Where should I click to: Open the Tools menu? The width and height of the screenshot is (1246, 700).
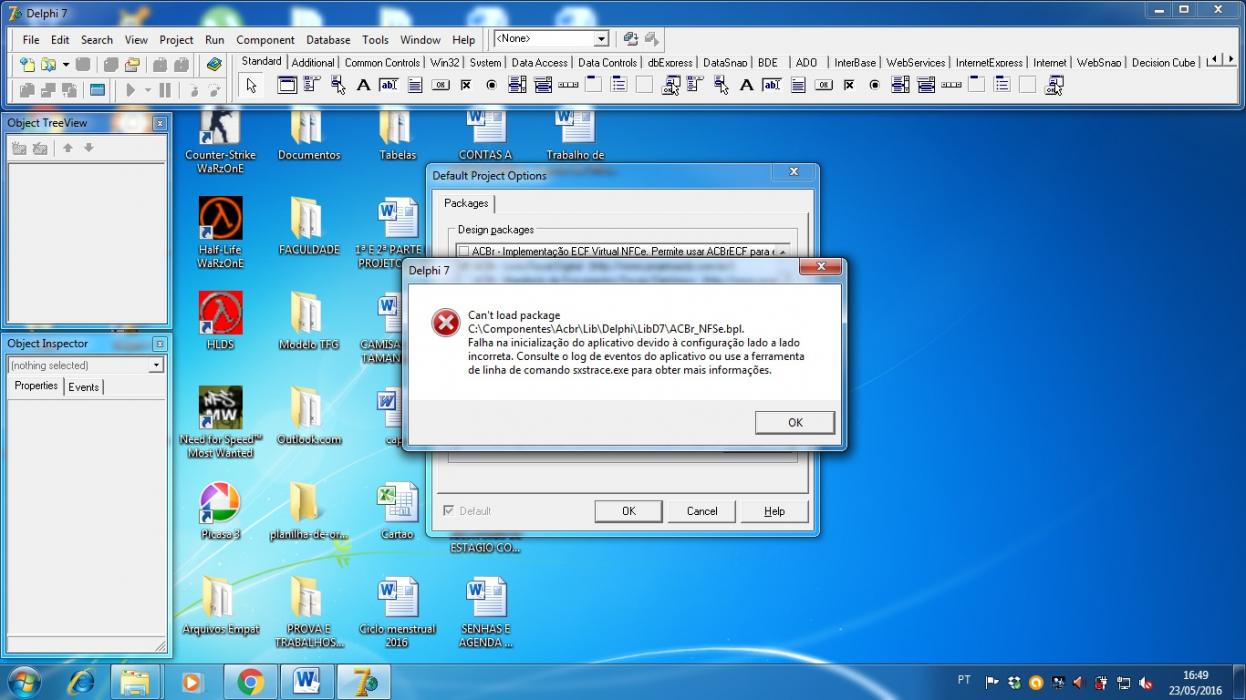click(375, 40)
